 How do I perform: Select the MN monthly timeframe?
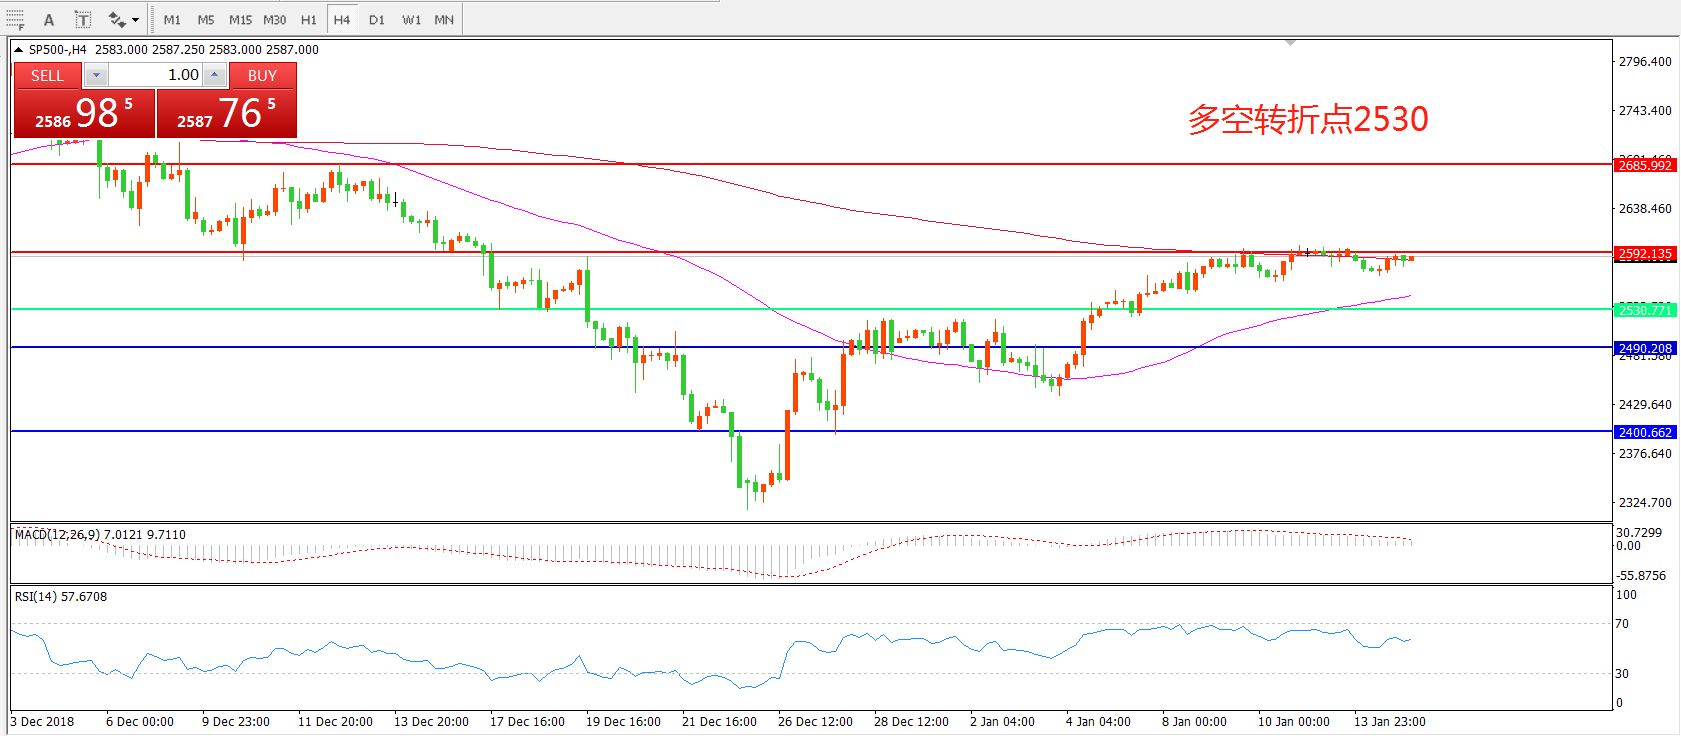[x=444, y=19]
